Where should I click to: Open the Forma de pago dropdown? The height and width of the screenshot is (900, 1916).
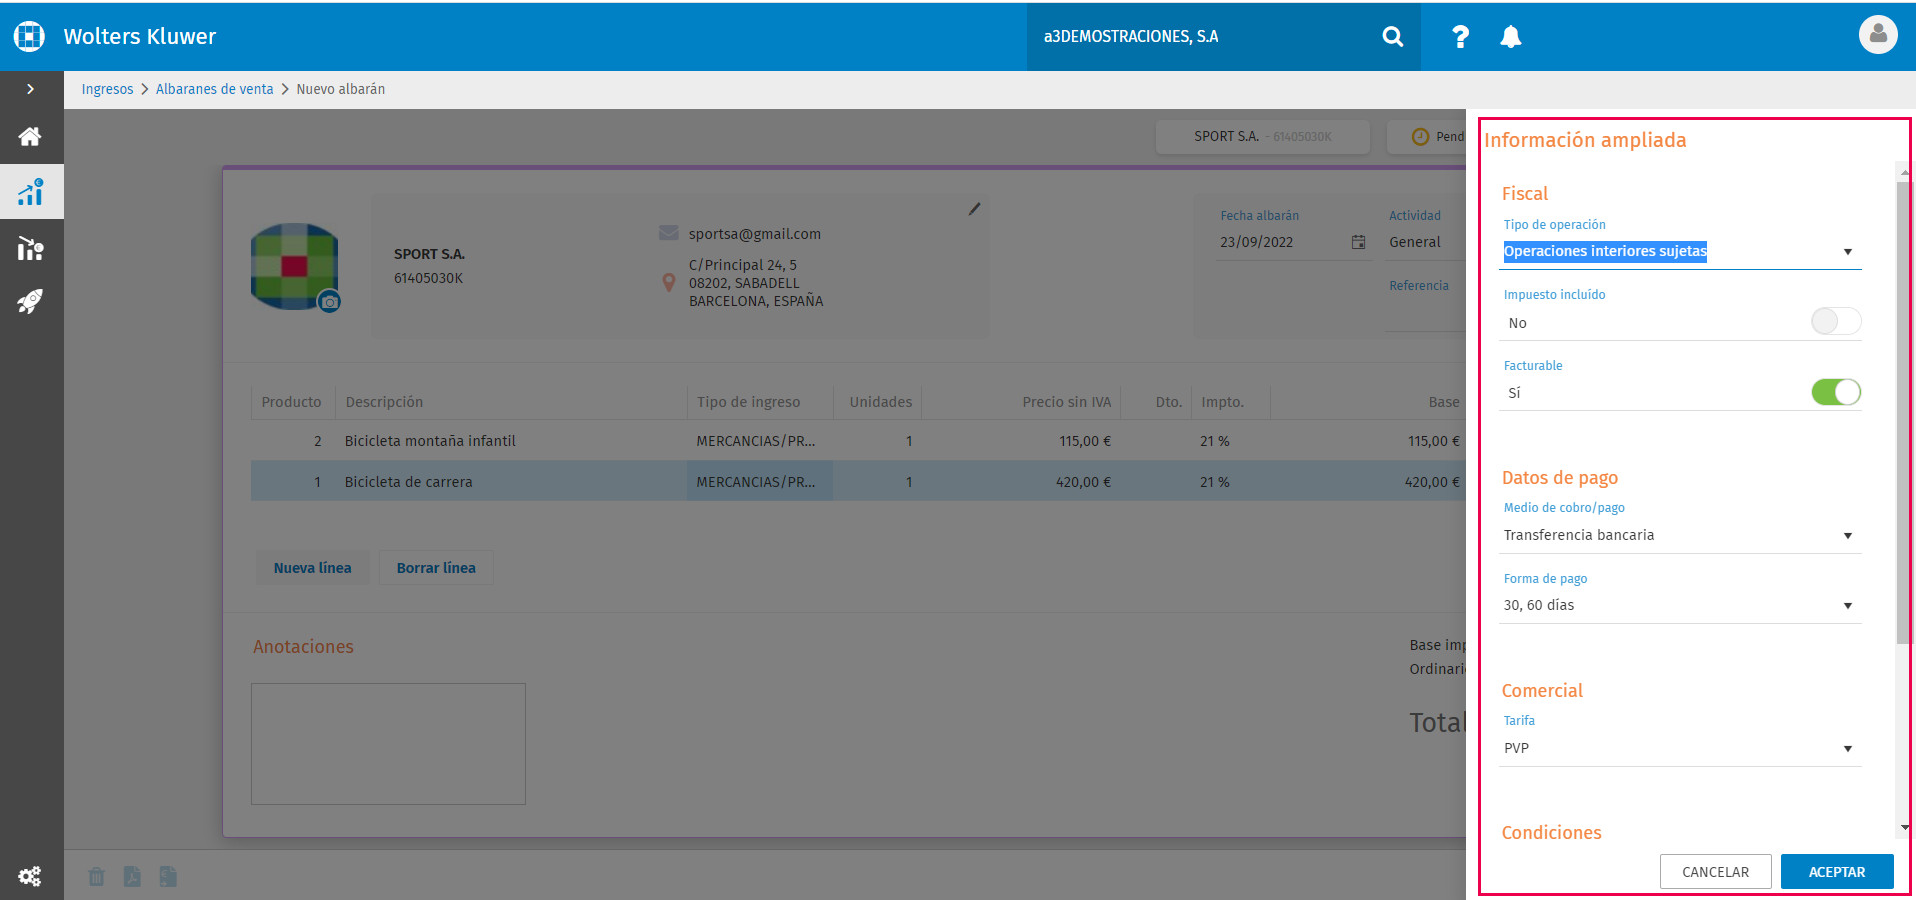(1680, 605)
